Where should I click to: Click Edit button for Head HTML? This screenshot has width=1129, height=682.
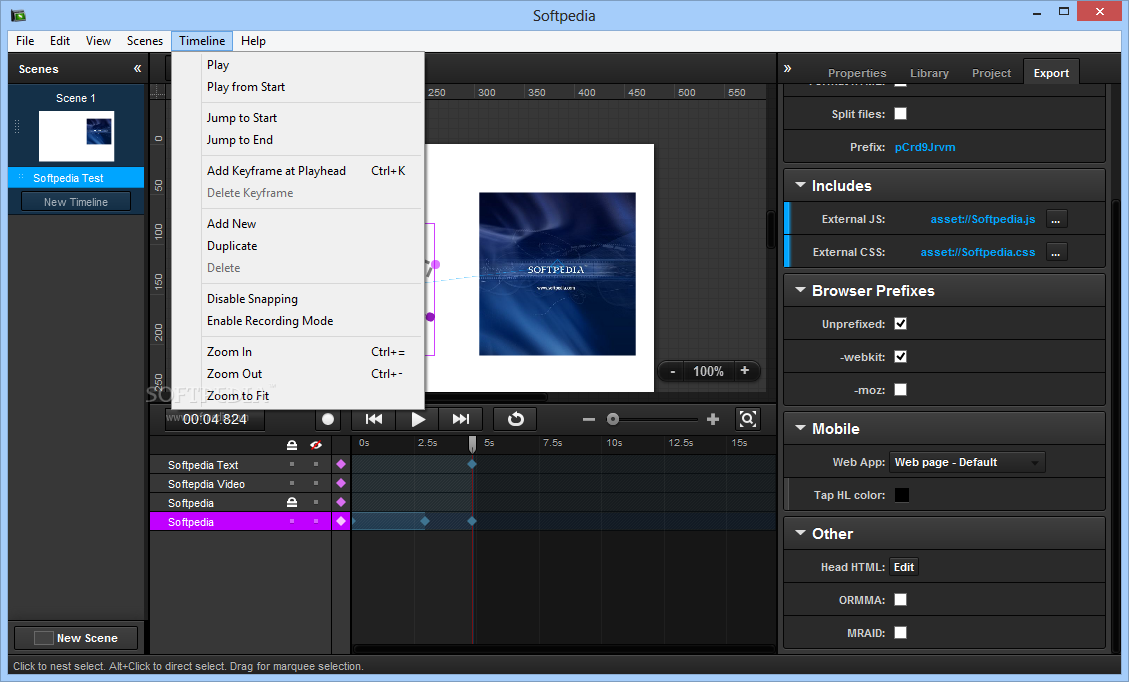coord(904,567)
